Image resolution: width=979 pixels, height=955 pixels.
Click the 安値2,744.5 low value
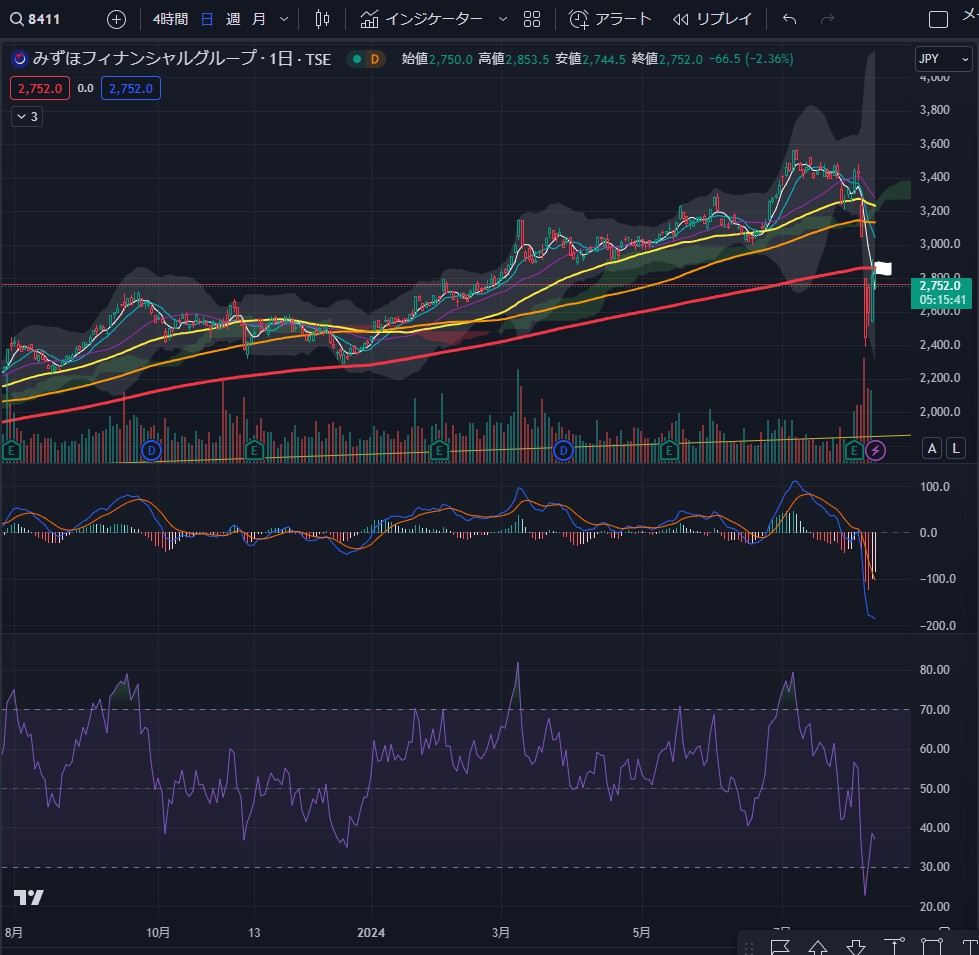pyautogui.click(x=590, y=59)
